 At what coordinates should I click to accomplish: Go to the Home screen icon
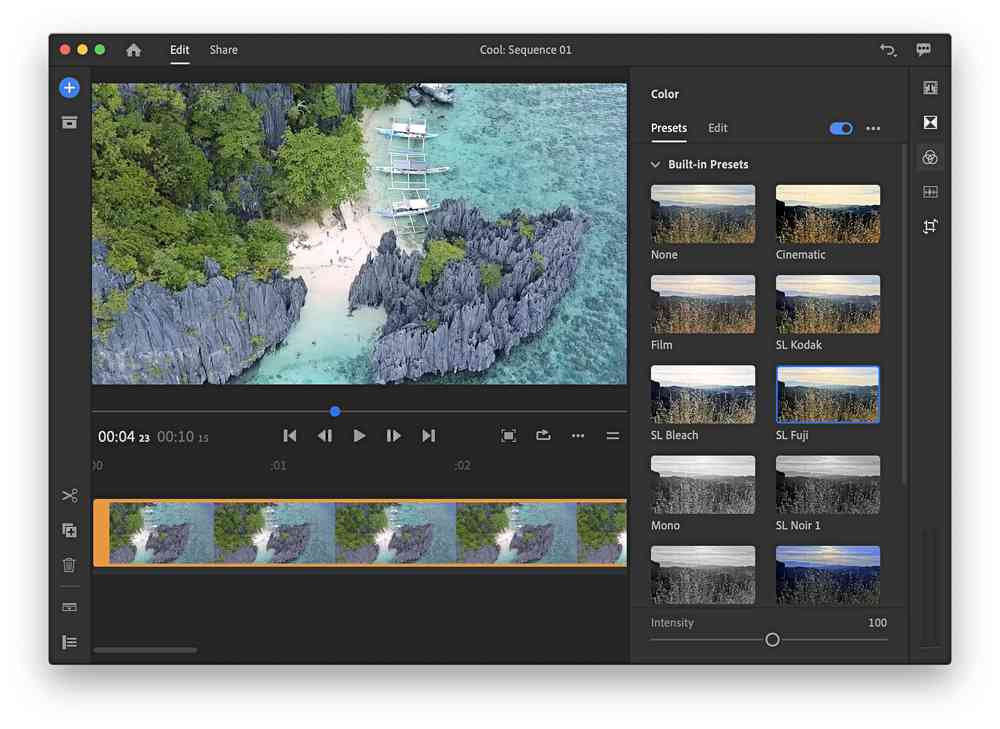(x=133, y=50)
